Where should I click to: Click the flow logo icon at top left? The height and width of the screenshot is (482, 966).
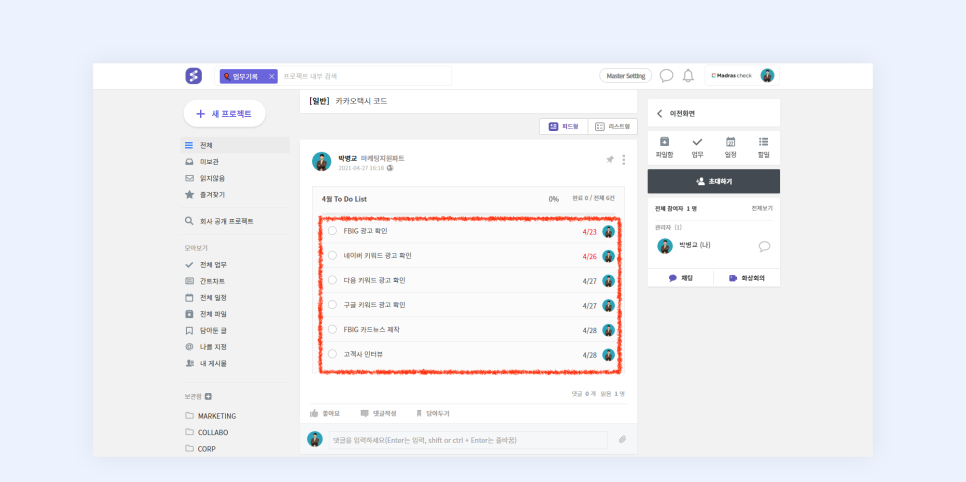[193, 76]
